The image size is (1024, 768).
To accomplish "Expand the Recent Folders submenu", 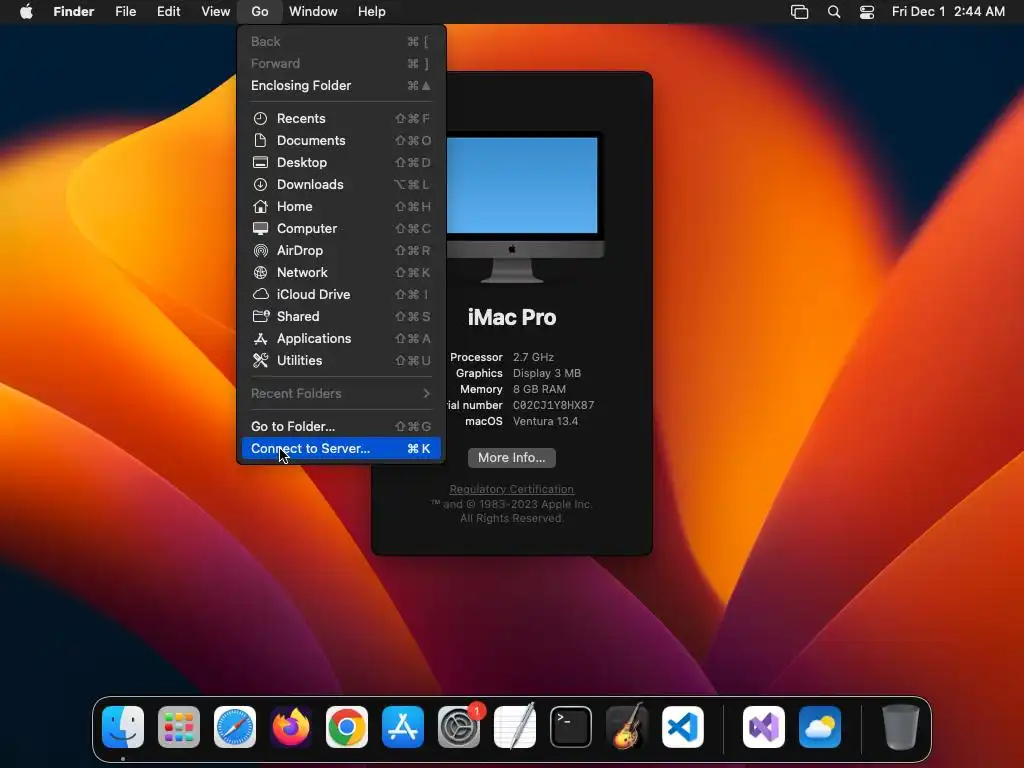I will click(x=341, y=393).
